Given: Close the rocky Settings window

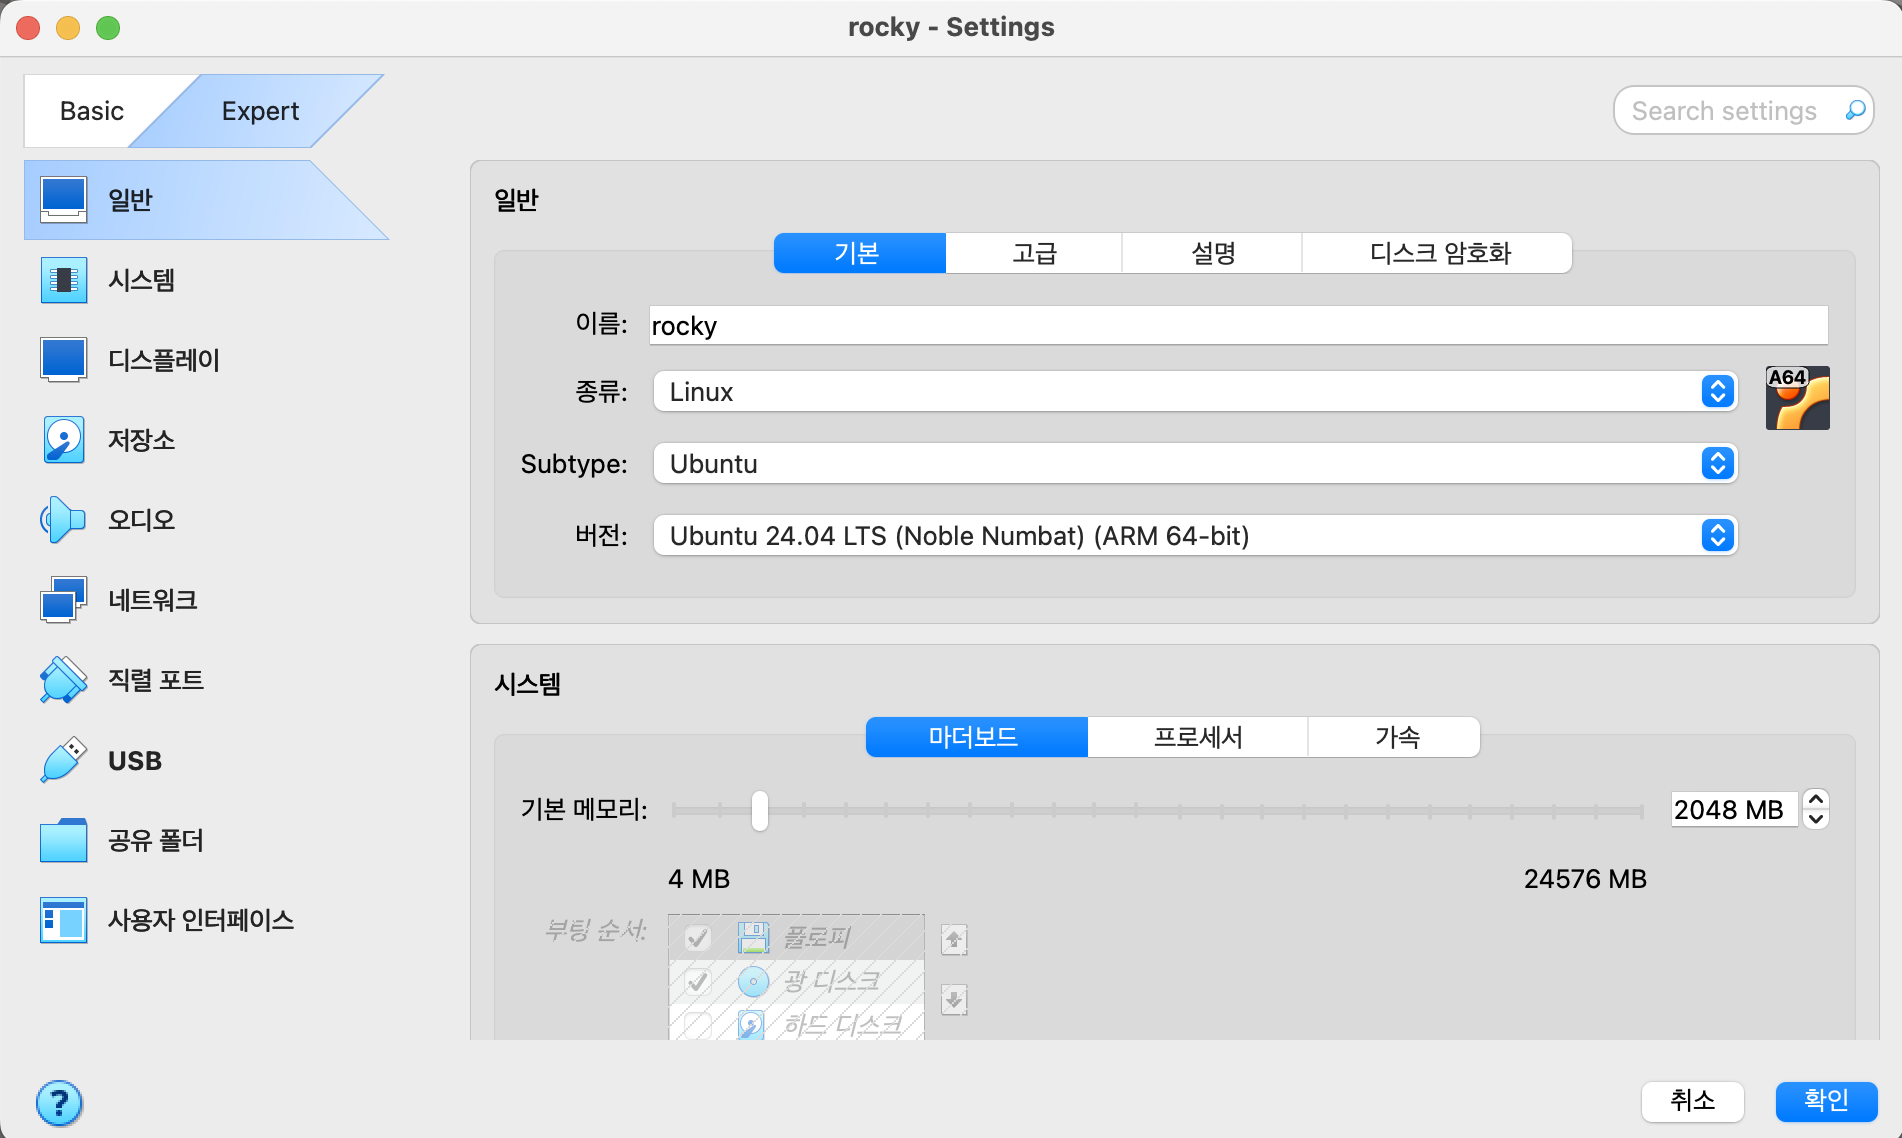Looking at the screenshot, I should point(28,28).
